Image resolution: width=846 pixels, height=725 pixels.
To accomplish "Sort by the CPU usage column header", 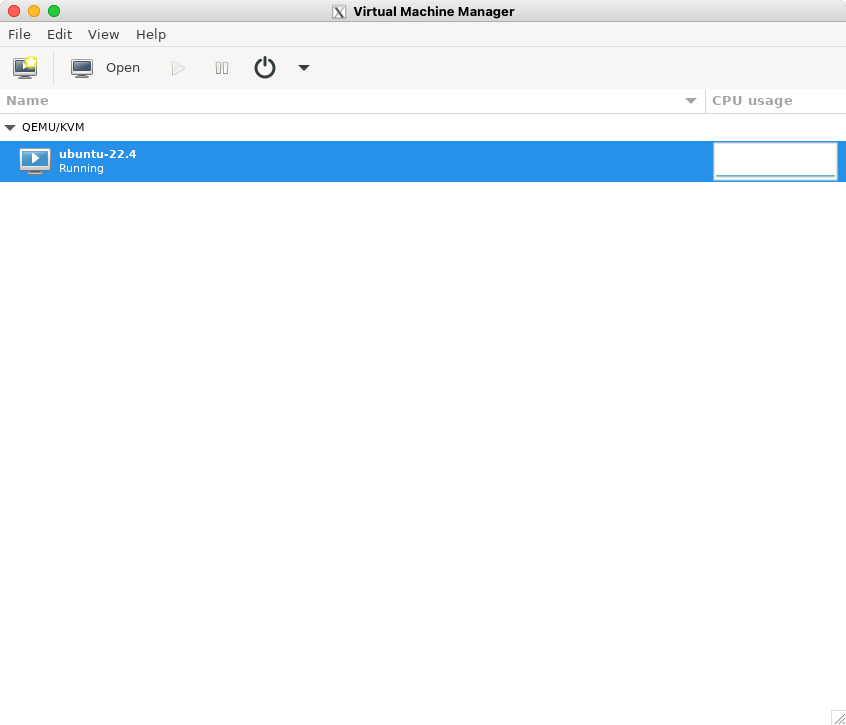I will (x=752, y=101).
